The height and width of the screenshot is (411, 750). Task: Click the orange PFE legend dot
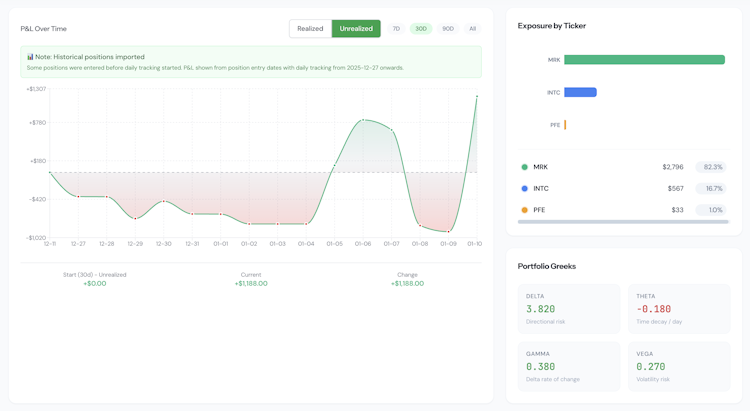524,210
